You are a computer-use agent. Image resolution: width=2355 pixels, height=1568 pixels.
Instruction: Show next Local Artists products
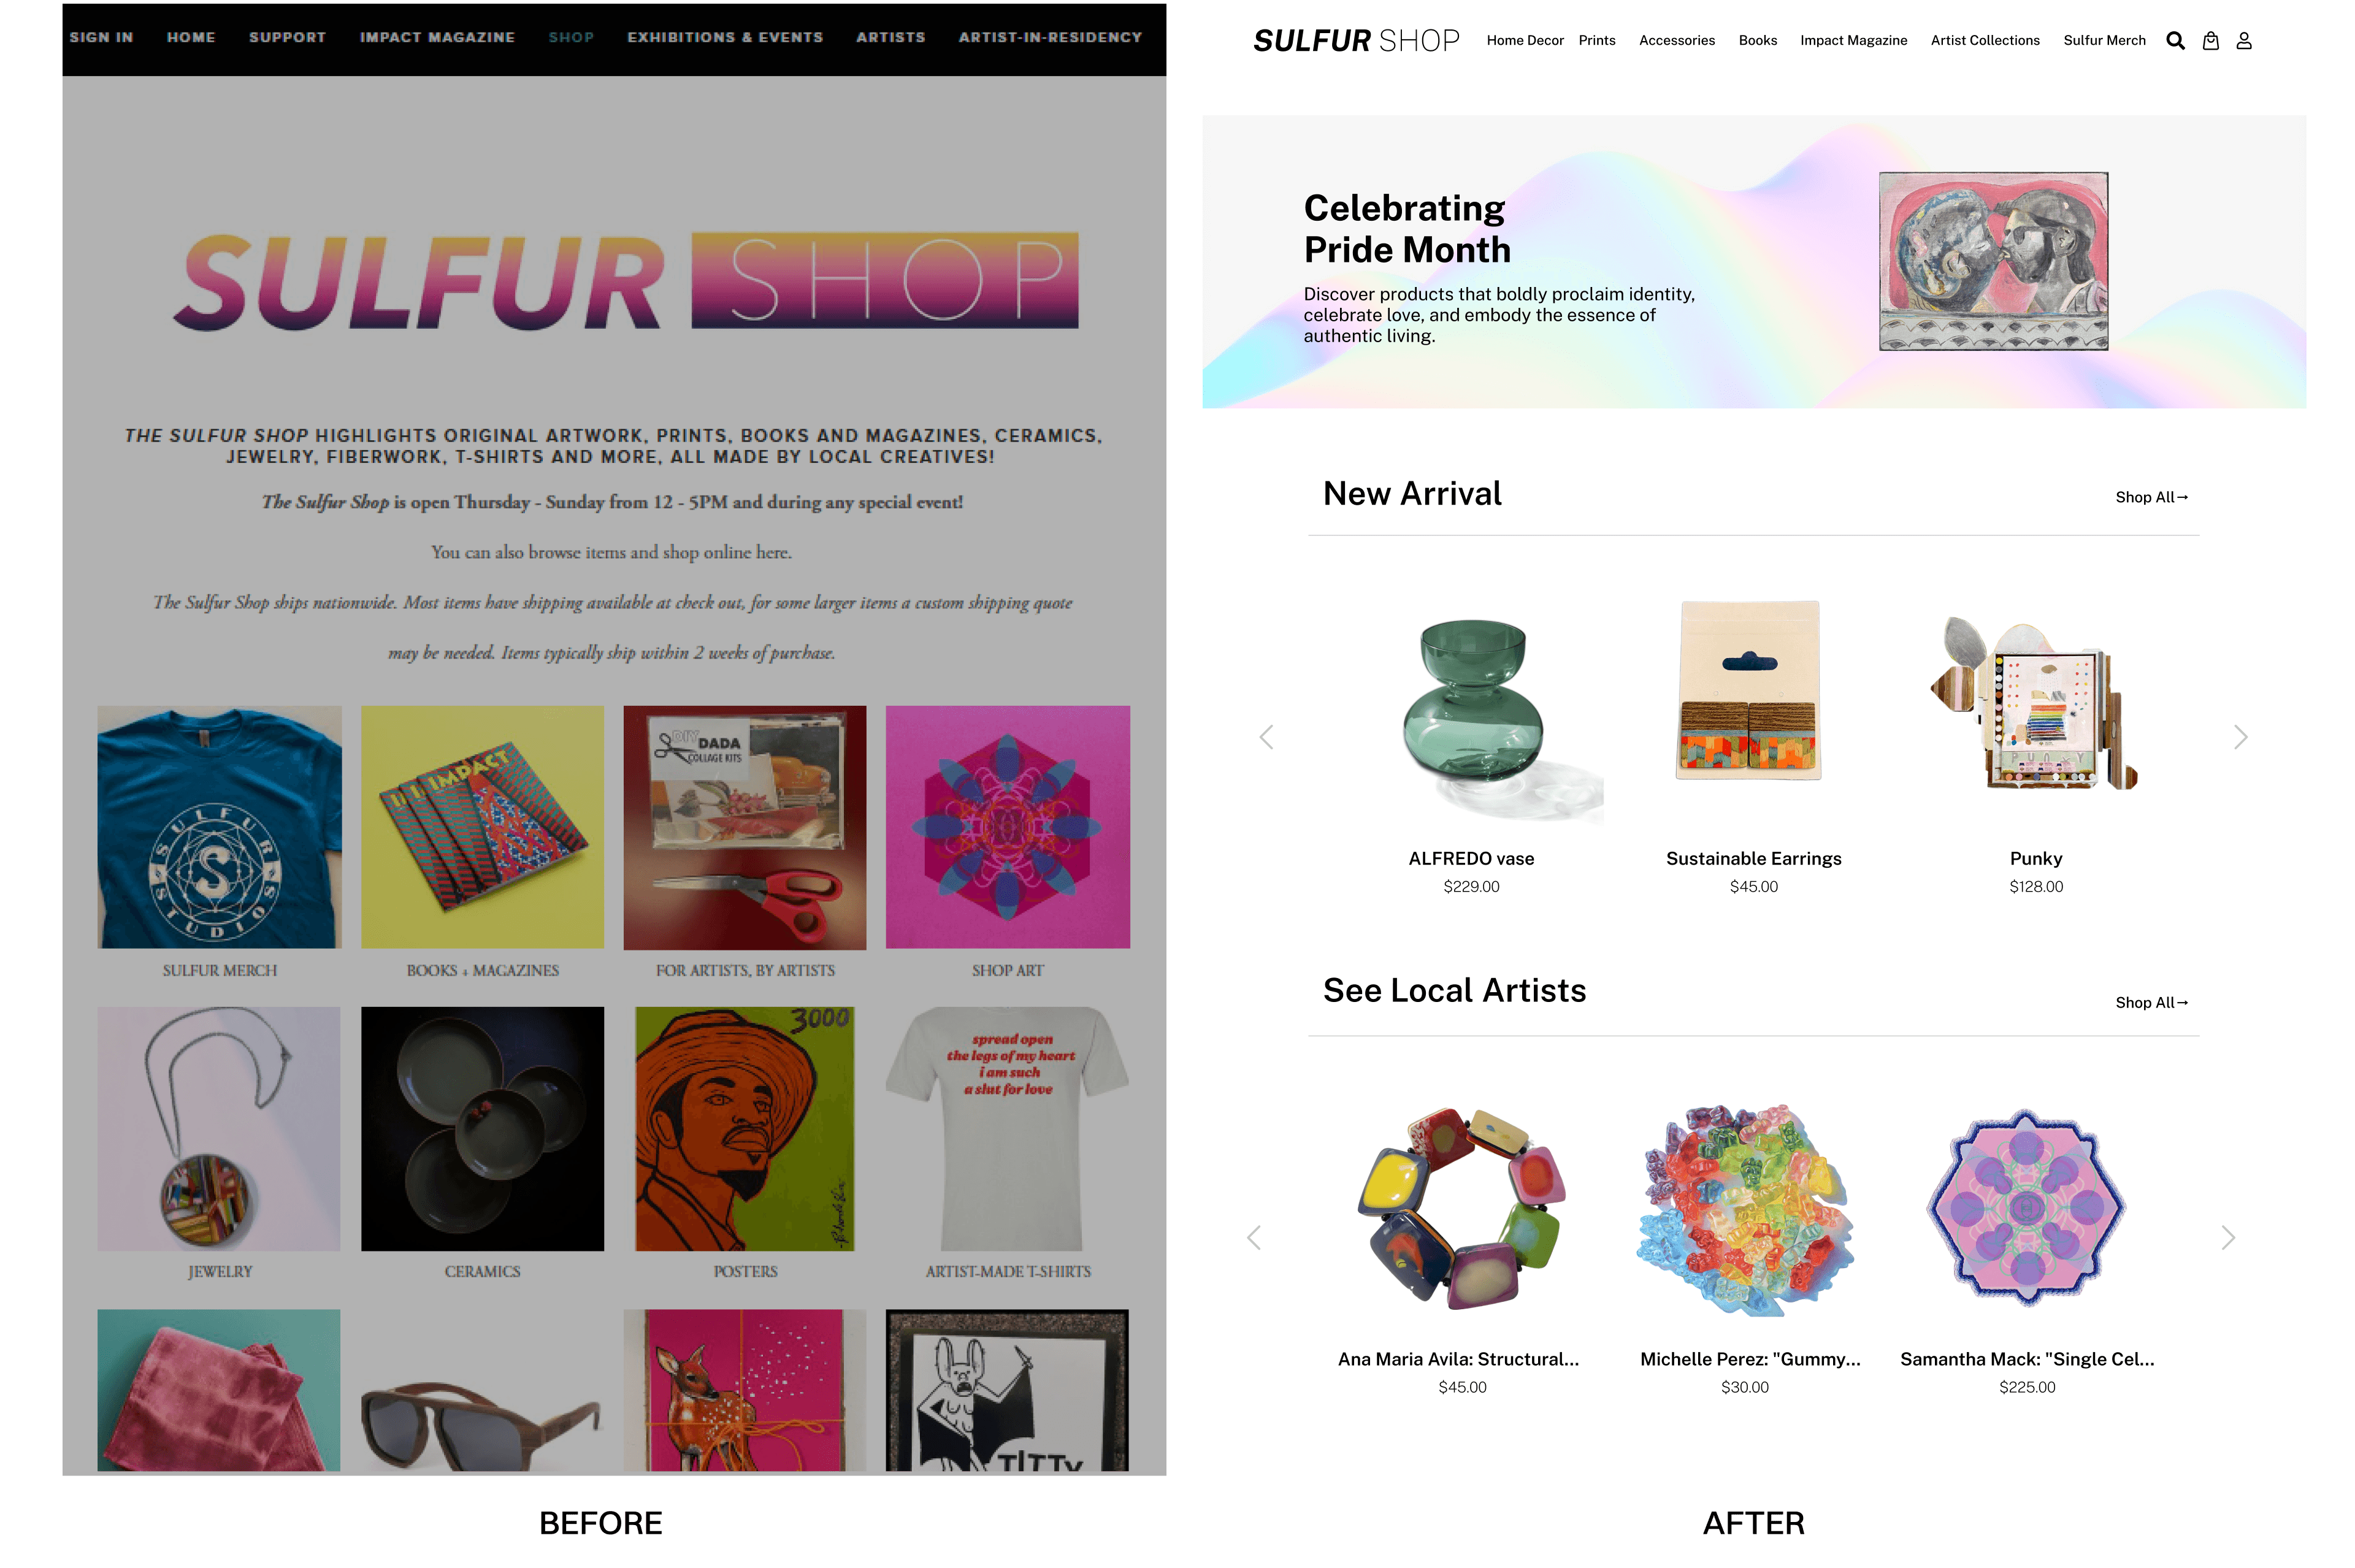click(x=2228, y=1237)
